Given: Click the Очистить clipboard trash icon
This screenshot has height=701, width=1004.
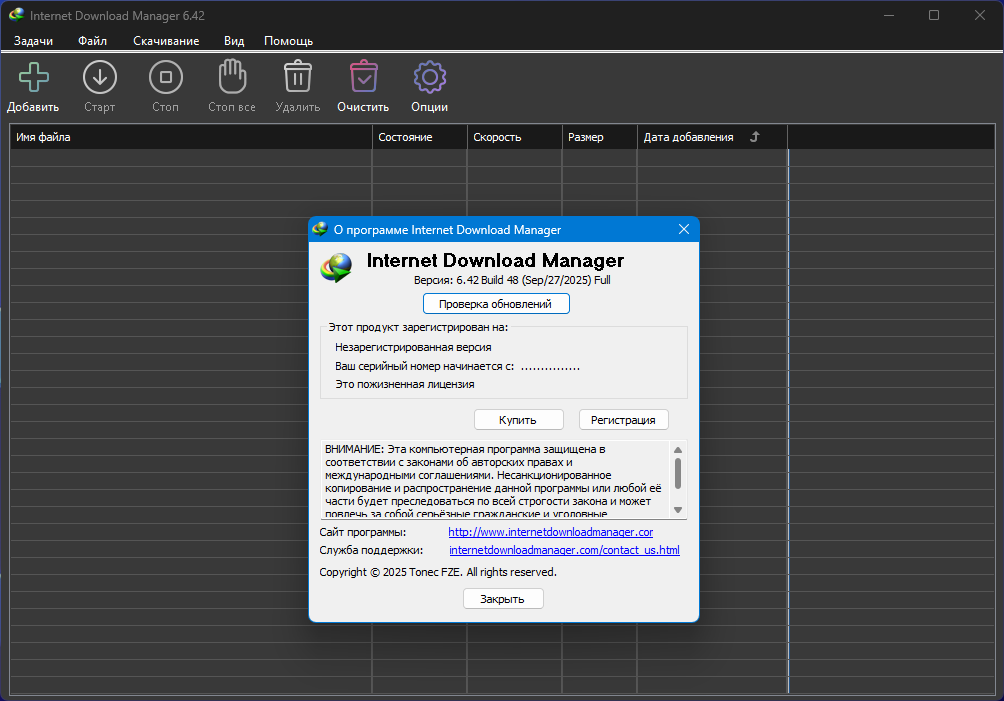Looking at the screenshot, I should tap(363, 78).
